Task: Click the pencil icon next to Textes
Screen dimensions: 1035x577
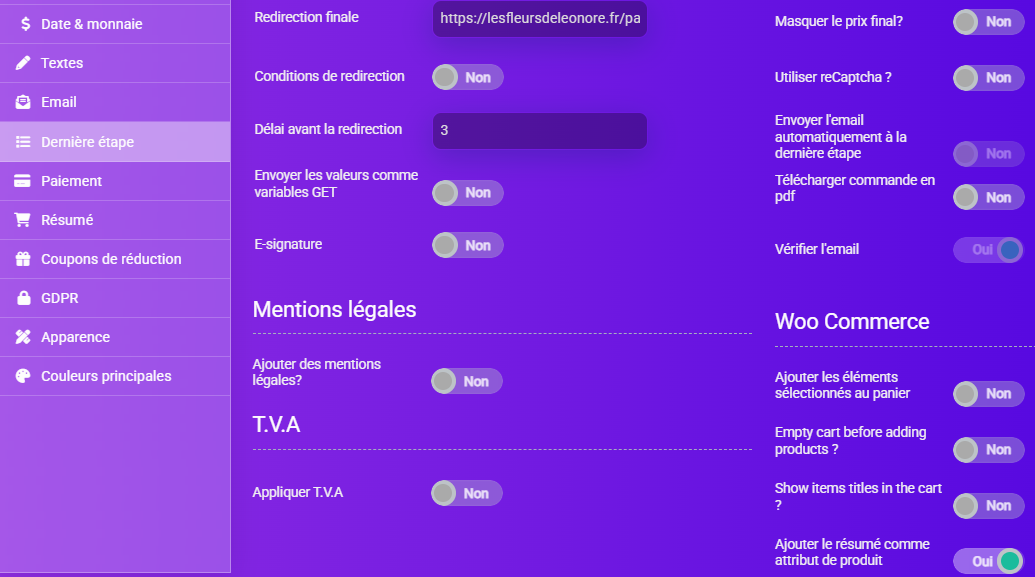Action: 23,63
